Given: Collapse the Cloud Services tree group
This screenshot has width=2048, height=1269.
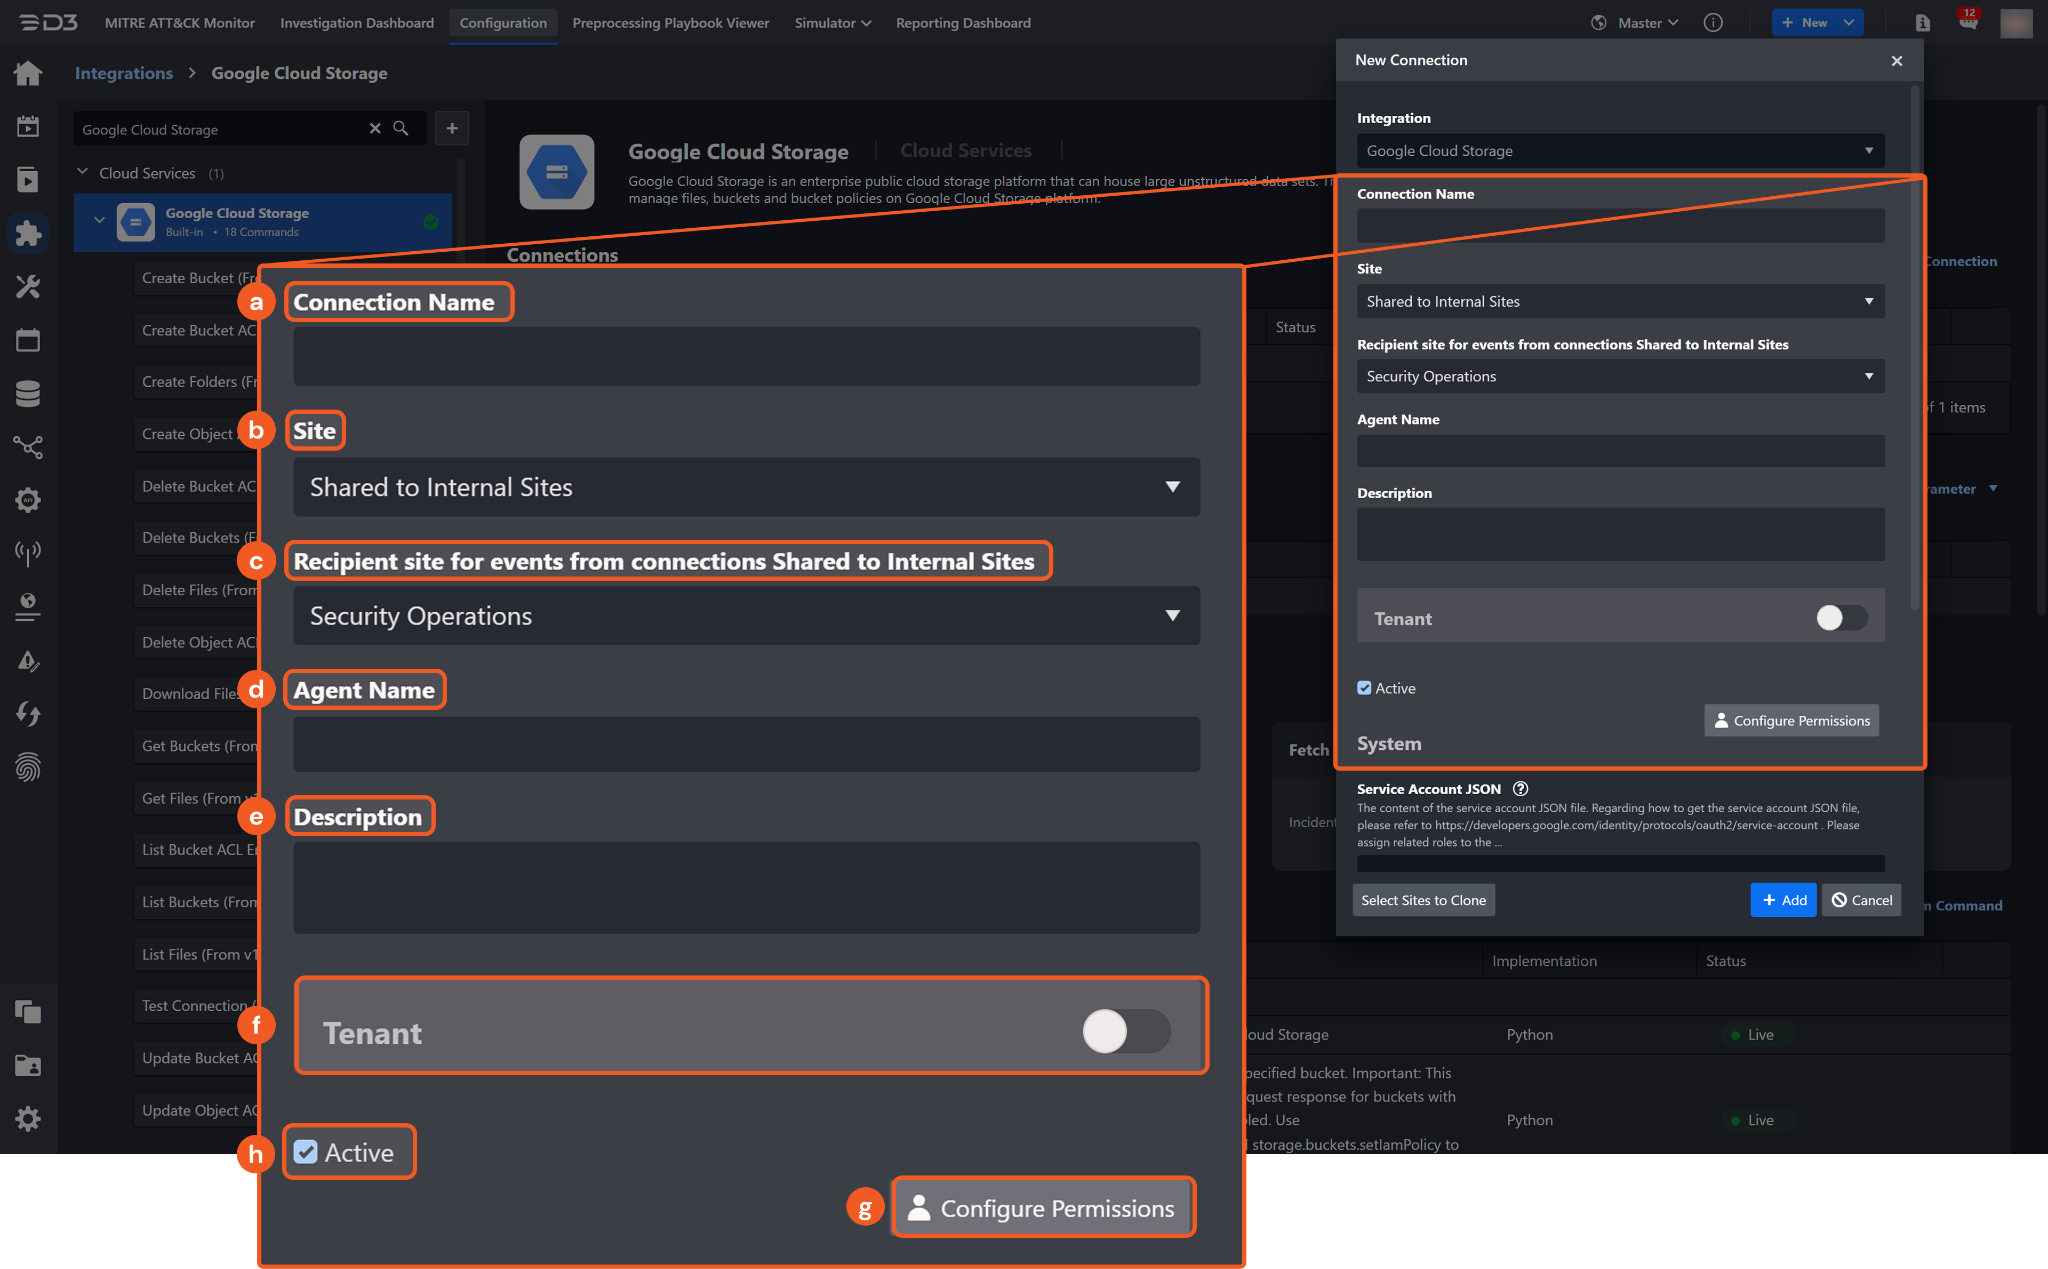Looking at the screenshot, I should (83, 173).
